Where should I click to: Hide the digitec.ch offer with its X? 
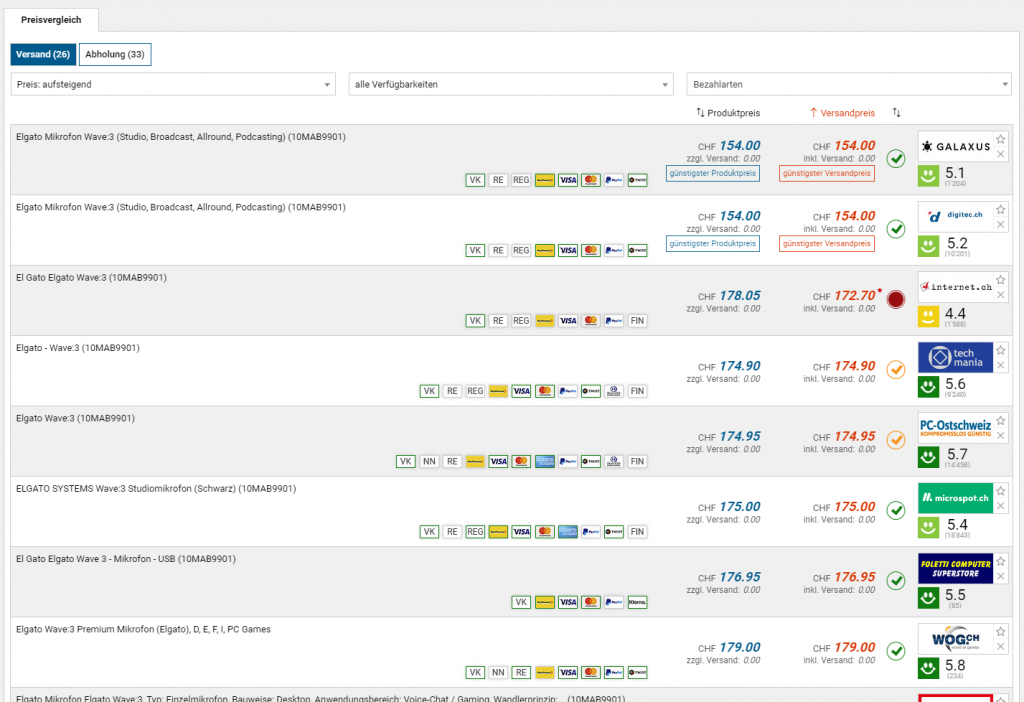(x=1000, y=225)
